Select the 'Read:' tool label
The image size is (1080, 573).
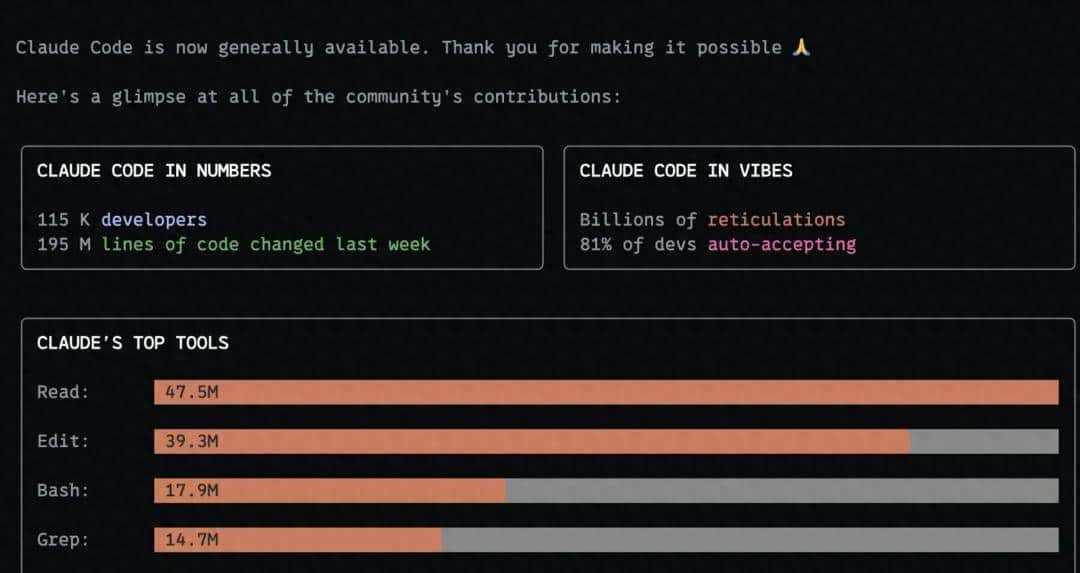[x=63, y=392]
